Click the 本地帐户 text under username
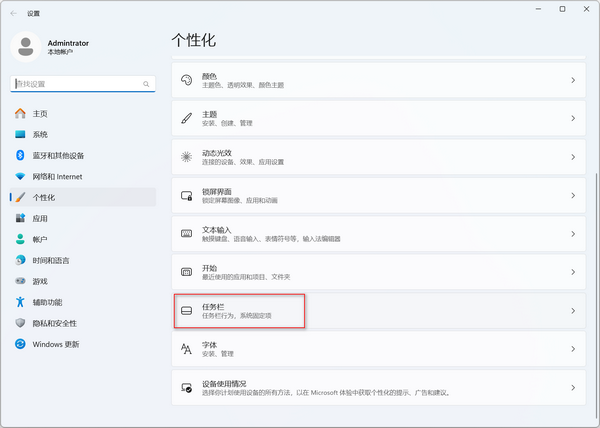Image resolution: width=600 pixels, height=428 pixels. pos(60,52)
